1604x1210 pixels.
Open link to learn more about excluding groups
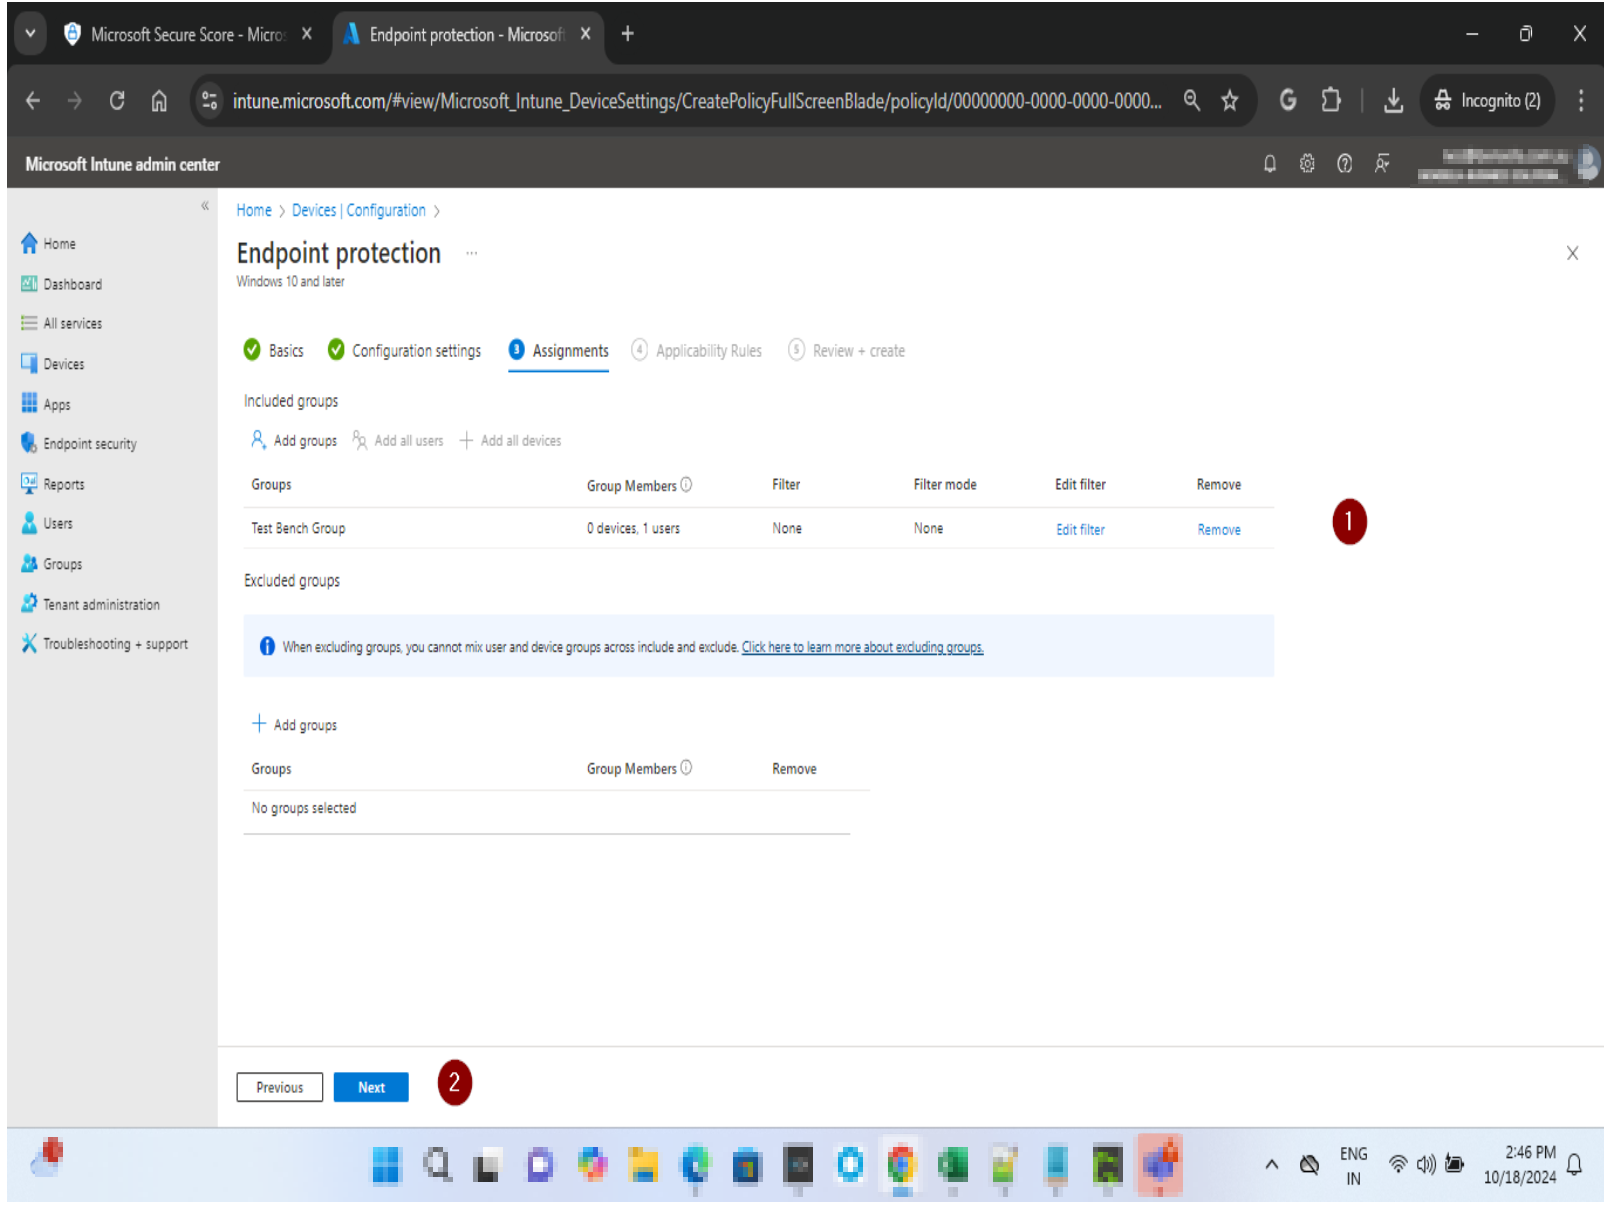pos(862,647)
